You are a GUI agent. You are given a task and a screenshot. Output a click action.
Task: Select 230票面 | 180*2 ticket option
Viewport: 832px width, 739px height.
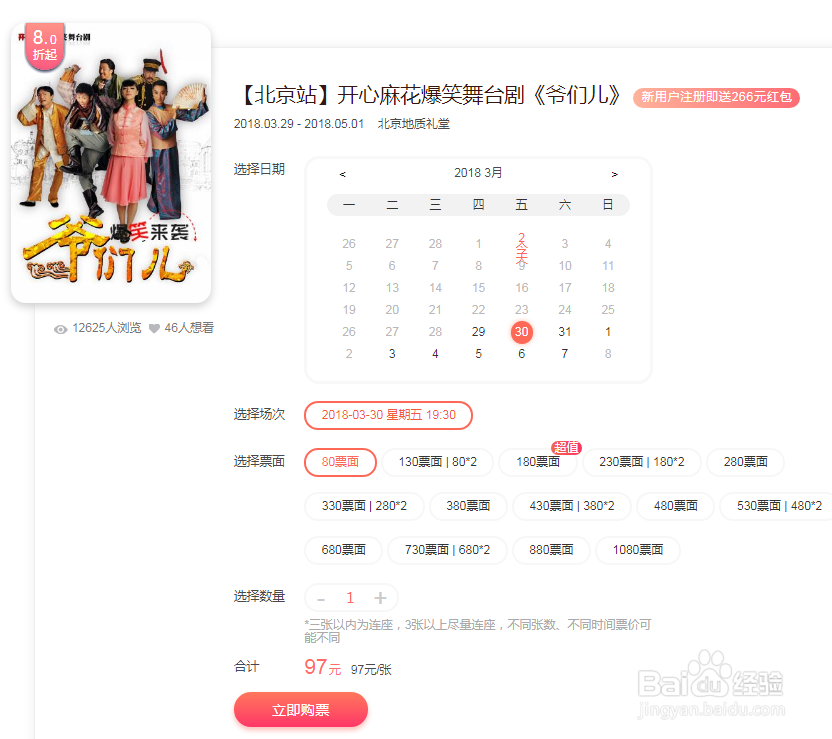pyautogui.click(x=642, y=462)
